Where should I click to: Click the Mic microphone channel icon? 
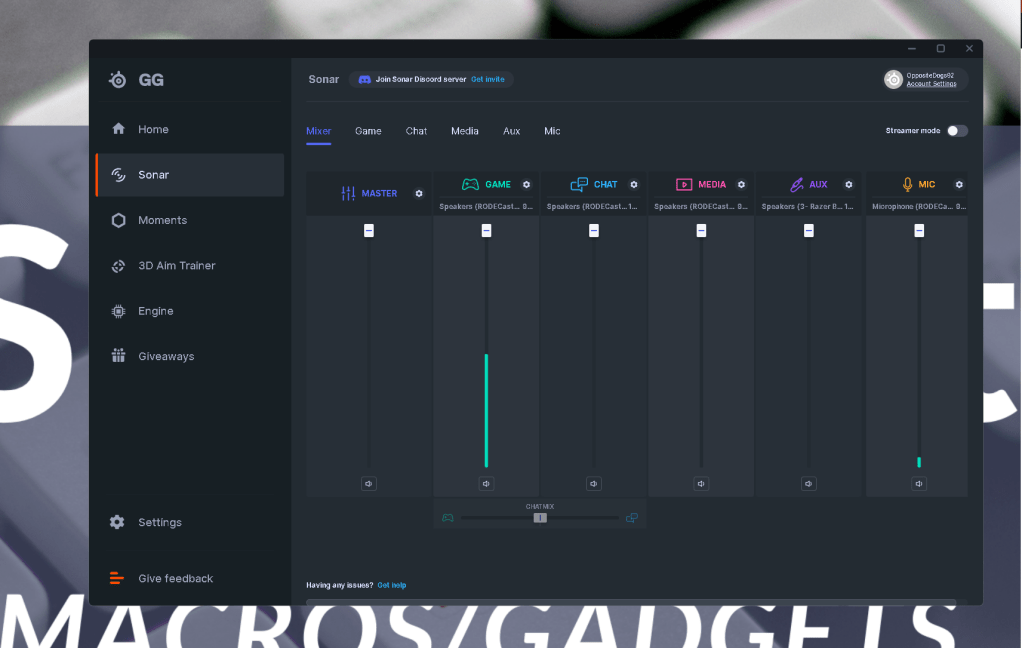pos(907,184)
